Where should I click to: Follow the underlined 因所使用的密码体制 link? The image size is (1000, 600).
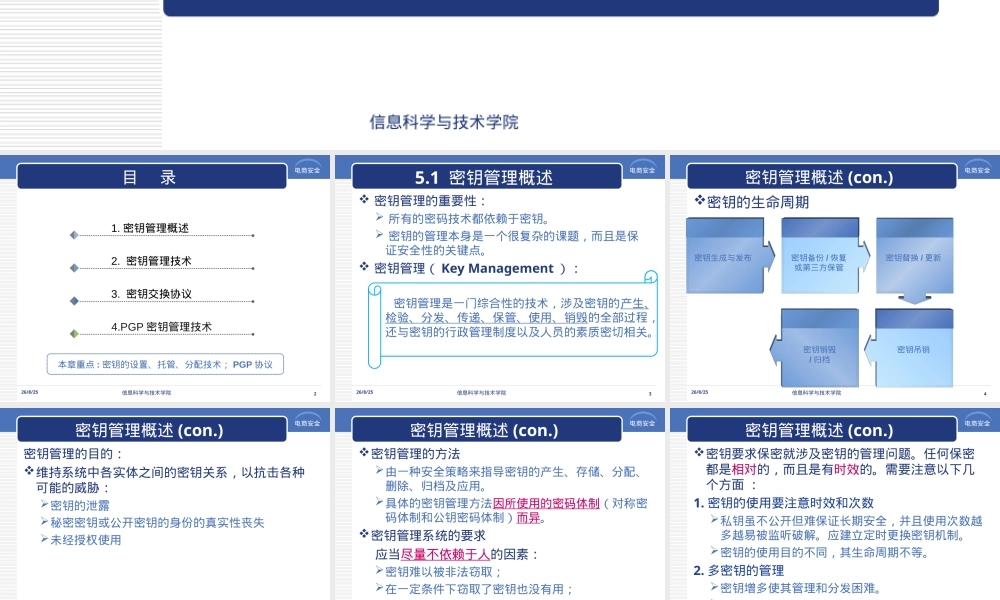(546, 503)
